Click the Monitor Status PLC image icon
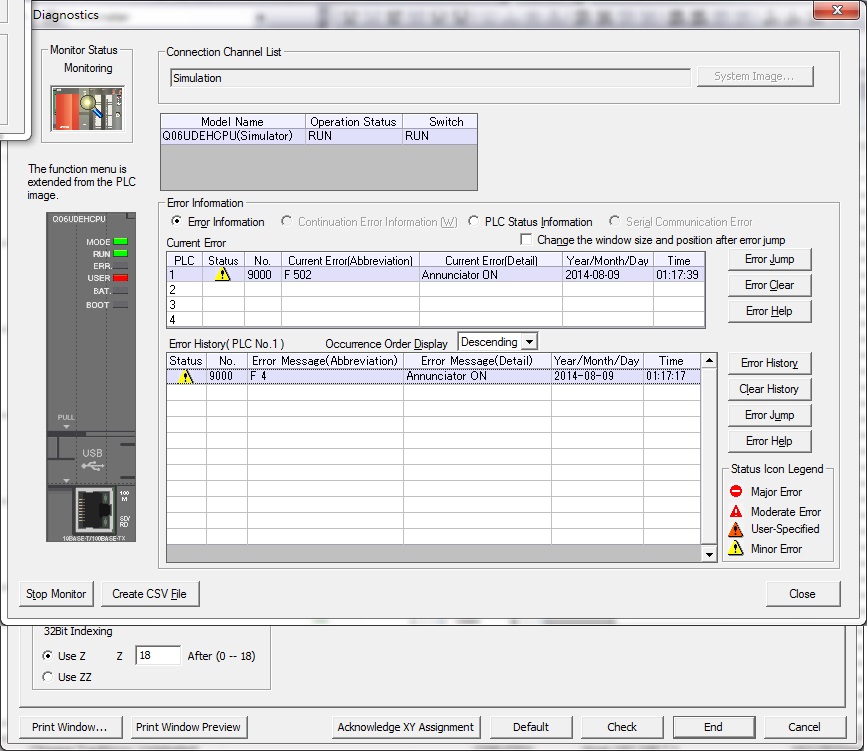Viewport: 867px width, 751px height. pos(88,107)
